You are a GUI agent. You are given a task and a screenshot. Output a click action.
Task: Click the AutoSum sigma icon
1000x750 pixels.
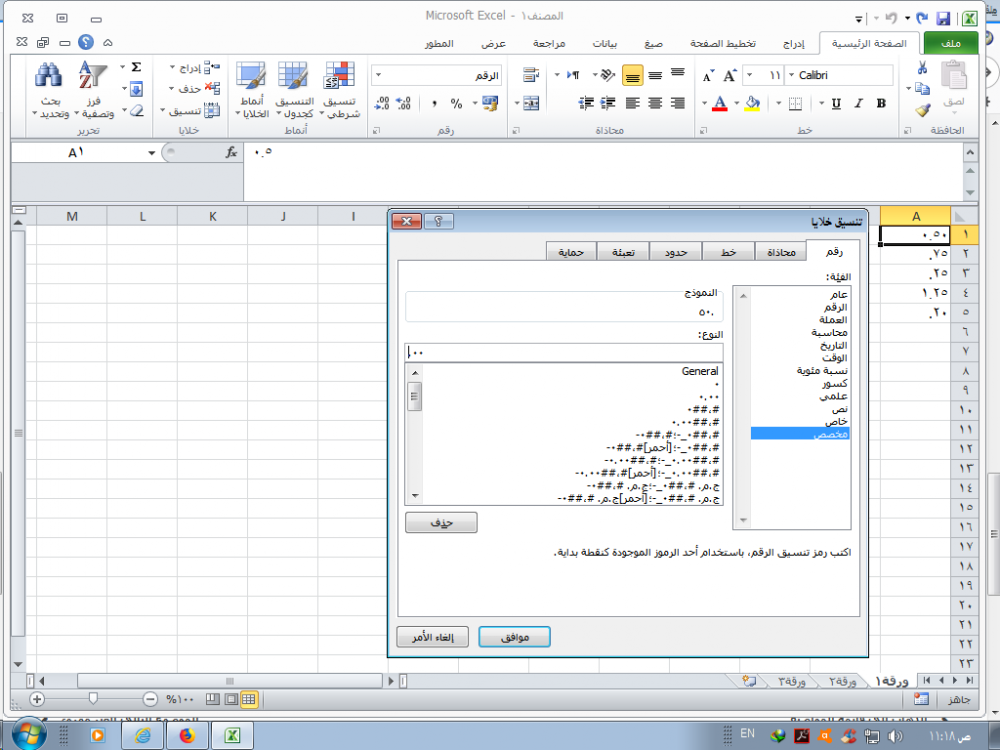tap(136, 67)
